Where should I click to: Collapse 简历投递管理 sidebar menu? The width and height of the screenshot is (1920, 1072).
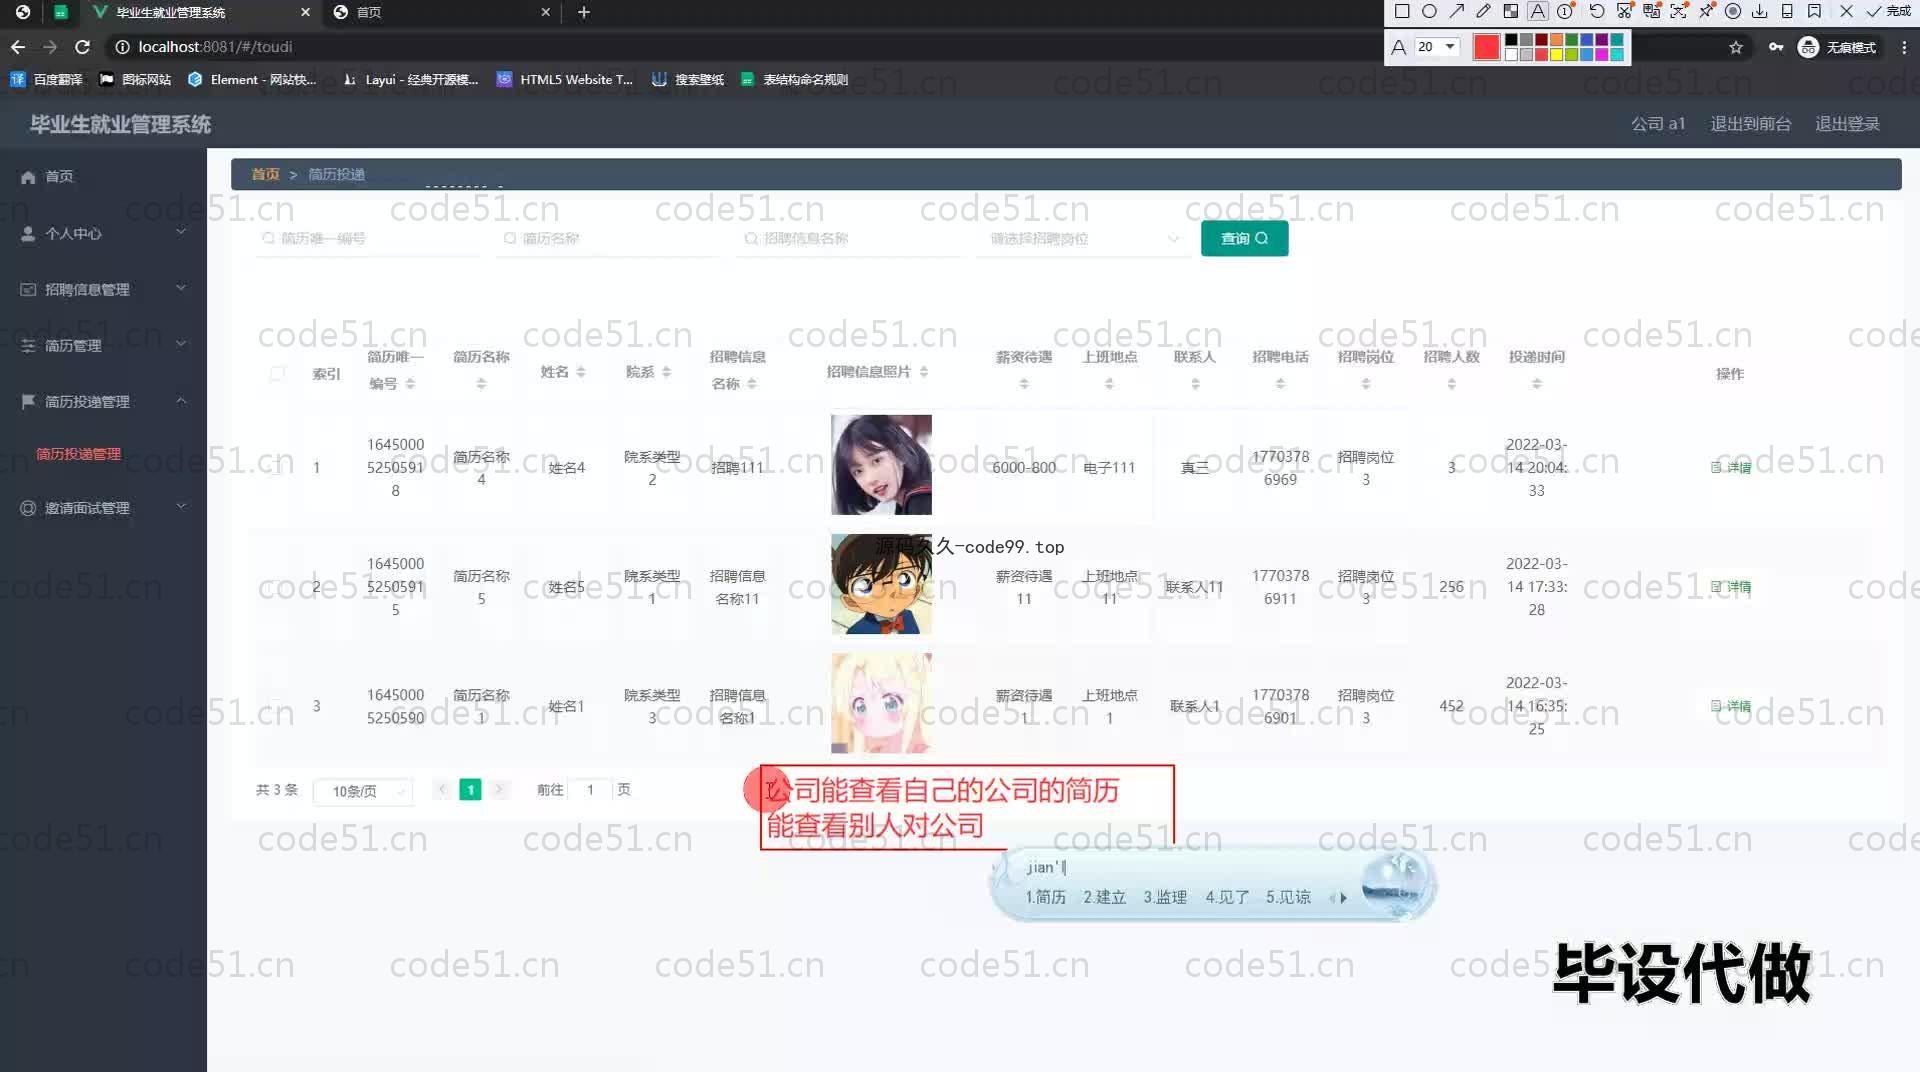[103, 401]
